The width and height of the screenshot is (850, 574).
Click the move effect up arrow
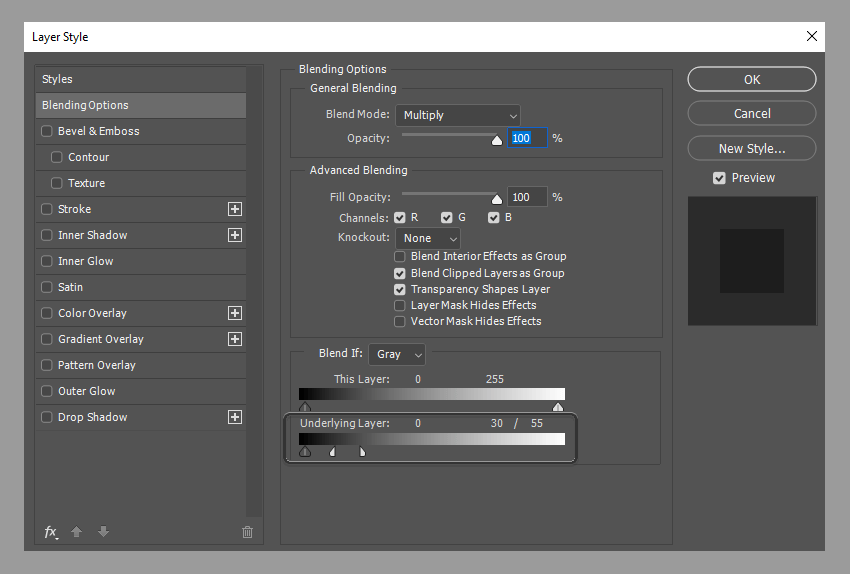click(x=76, y=532)
